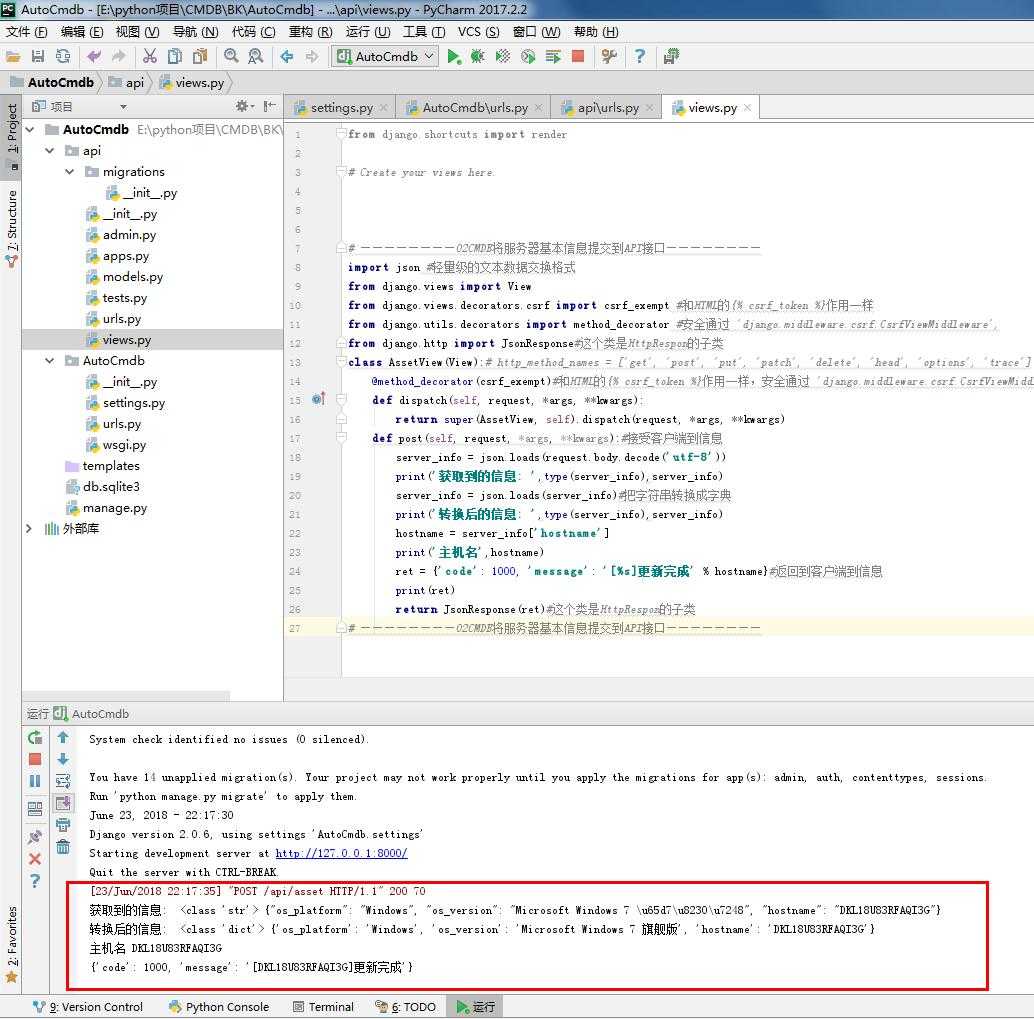Click the Paste icon in toolbar
This screenshot has width=1034, height=1019.
(x=200, y=57)
